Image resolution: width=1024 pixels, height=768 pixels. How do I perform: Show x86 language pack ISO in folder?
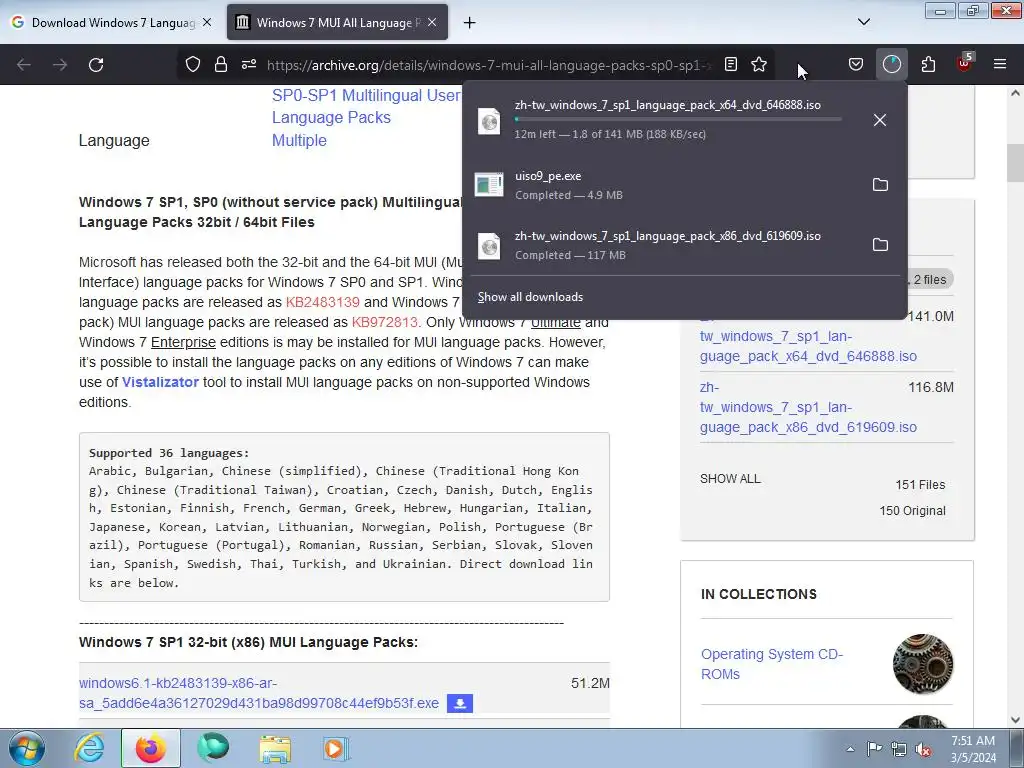click(x=880, y=245)
